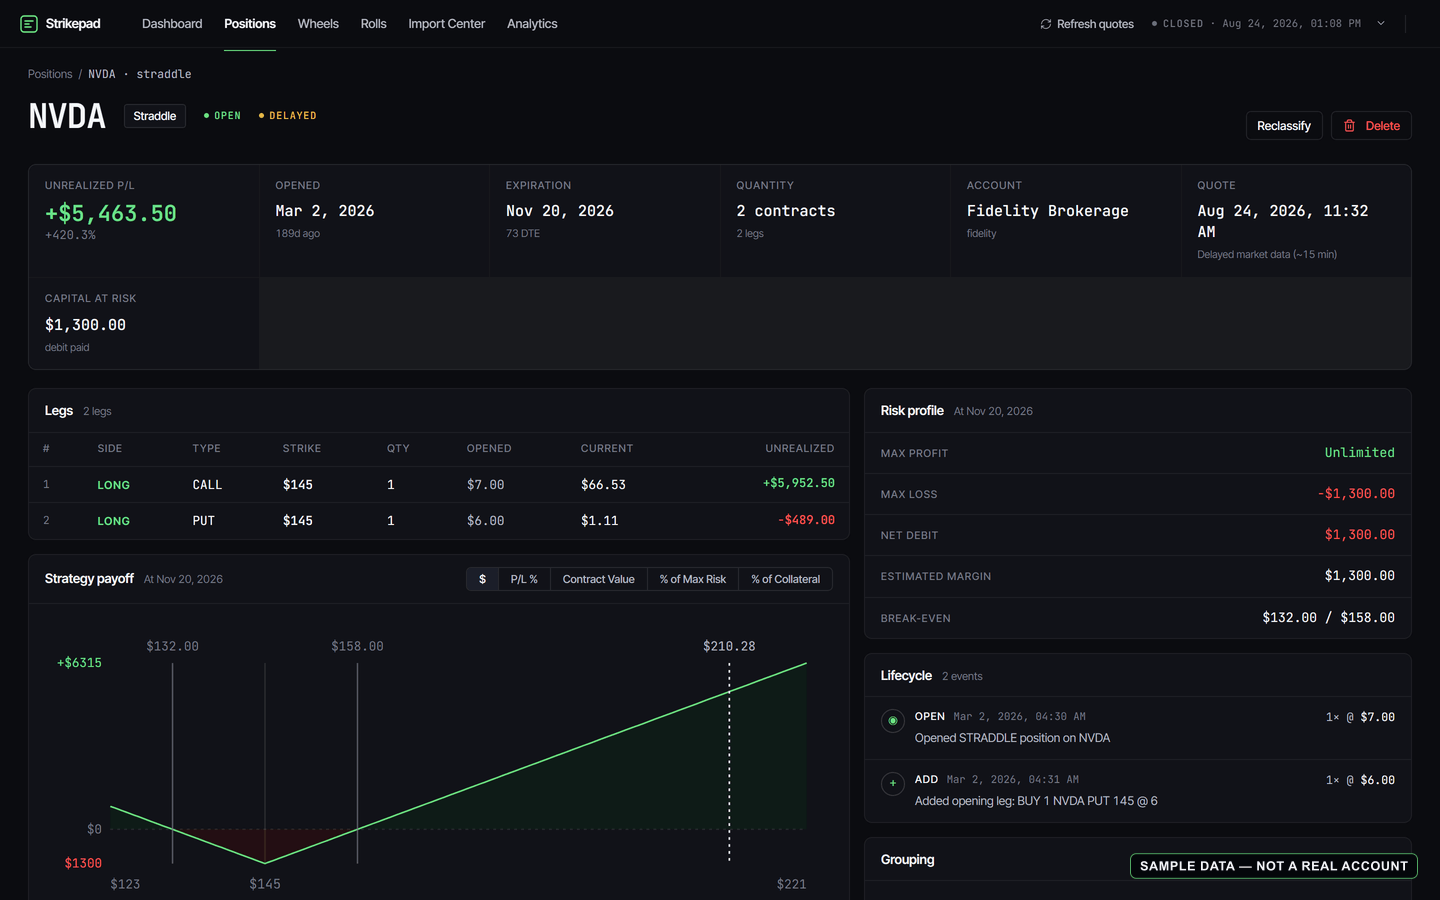
Task: Click the Nov 20, 2026 expiration date
Action: click(560, 211)
